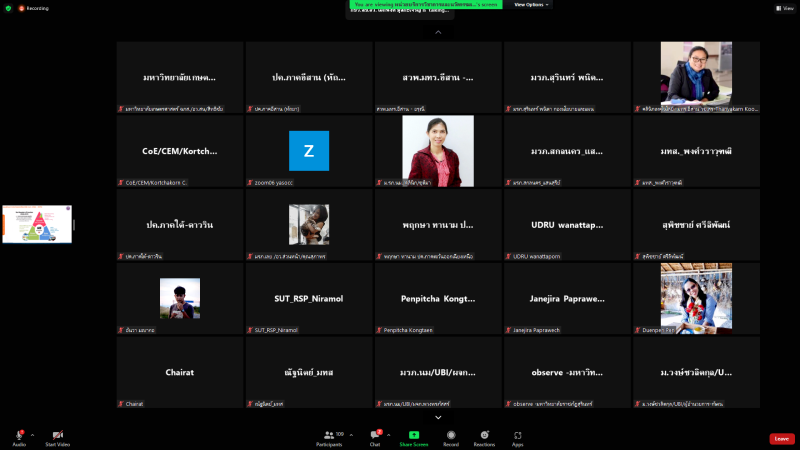Screen dimensions: 800x450
Task: Select the shared screen thumbnail on left
Action: 37,225
